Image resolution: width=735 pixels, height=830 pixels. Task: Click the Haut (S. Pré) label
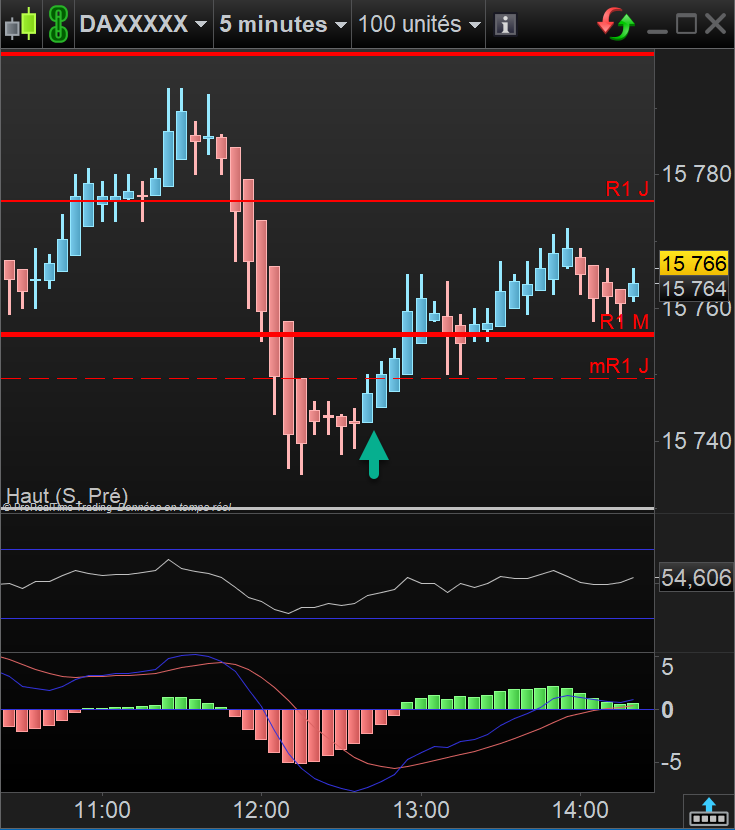click(67, 495)
